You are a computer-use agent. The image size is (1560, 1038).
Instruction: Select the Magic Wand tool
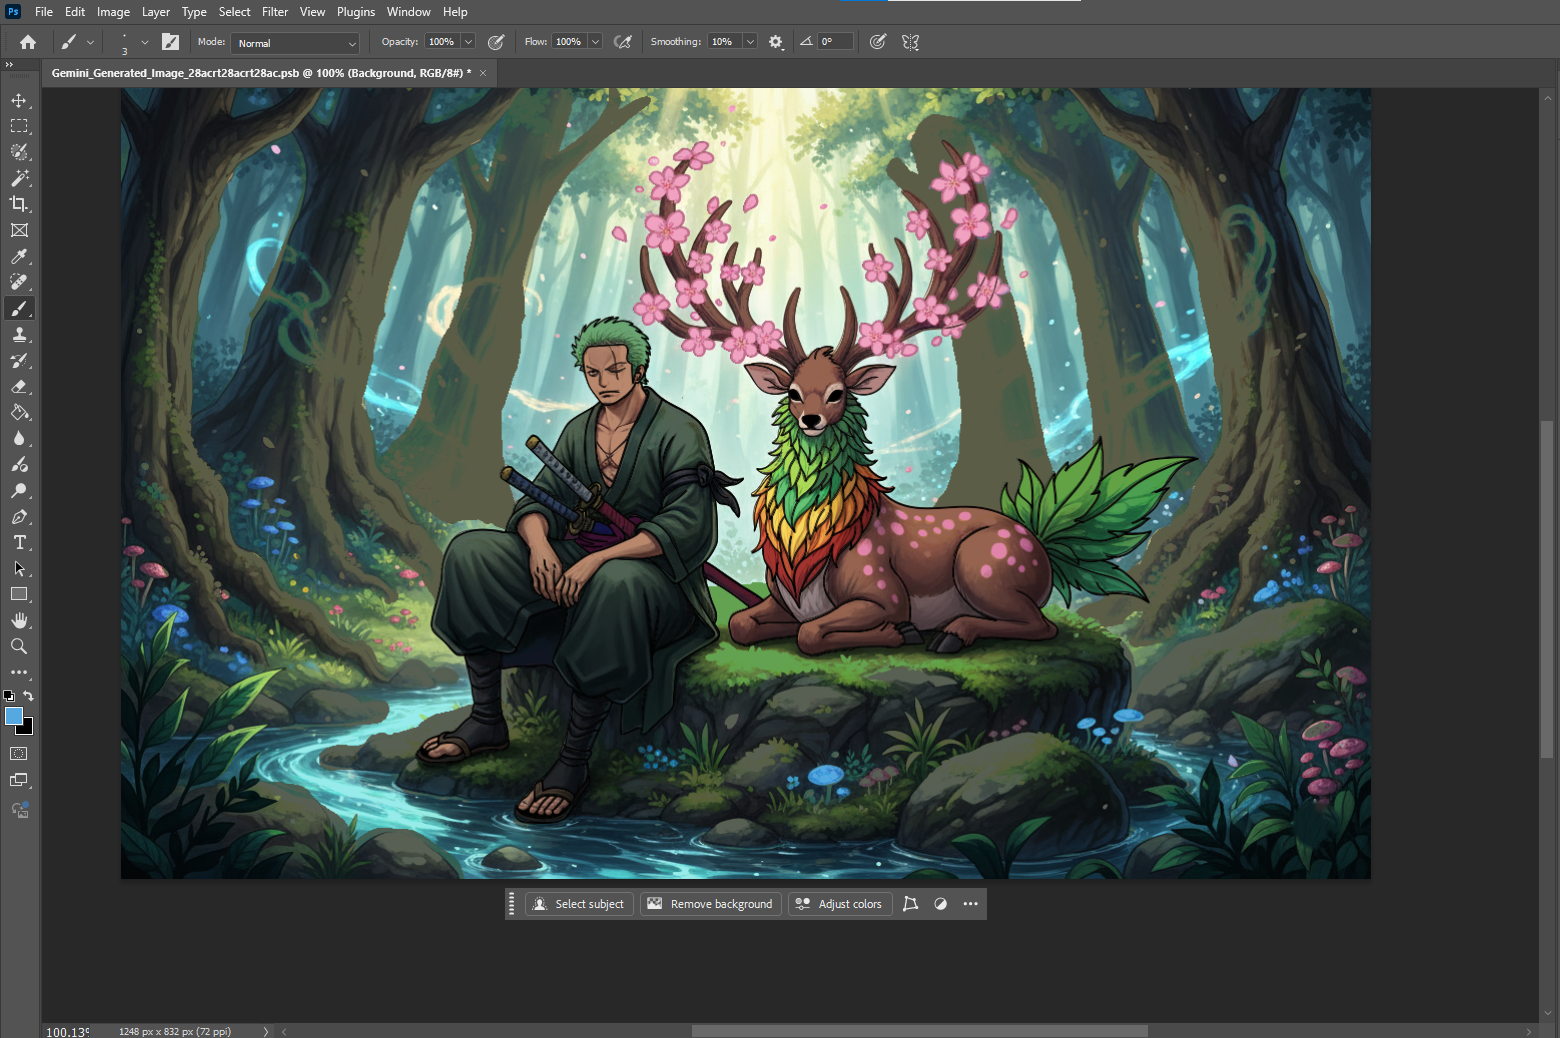[19, 178]
